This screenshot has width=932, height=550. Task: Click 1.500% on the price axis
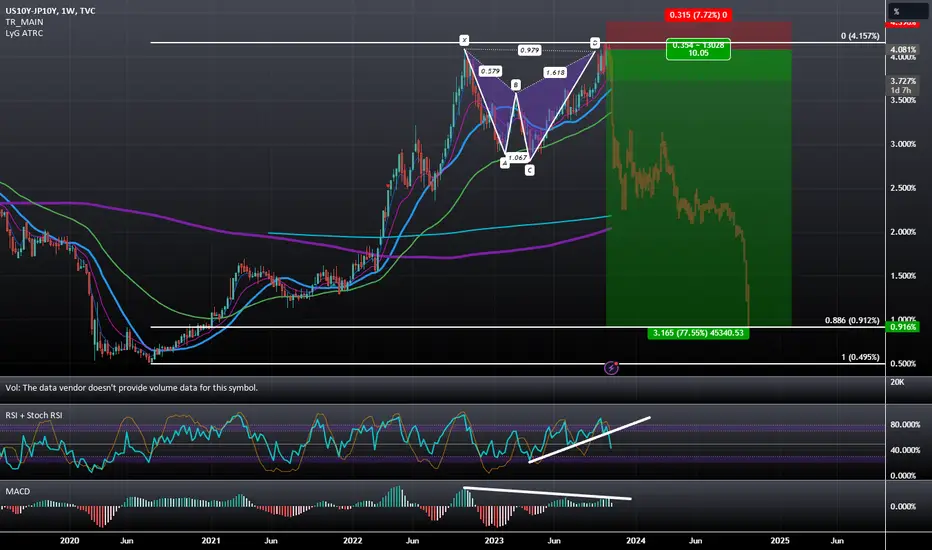pyautogui.click(x=903, y=276)
